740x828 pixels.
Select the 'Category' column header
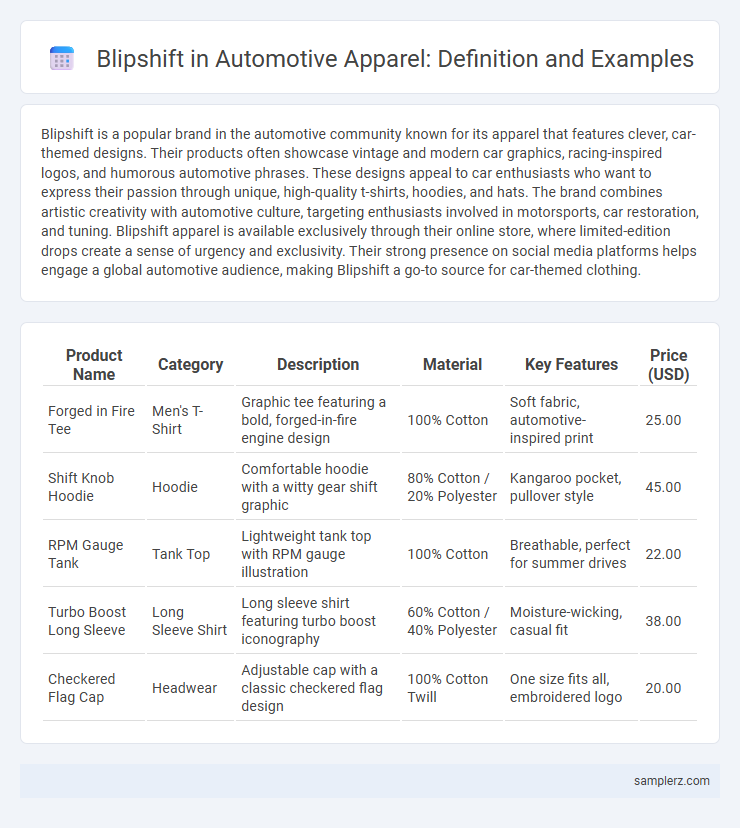190,364
